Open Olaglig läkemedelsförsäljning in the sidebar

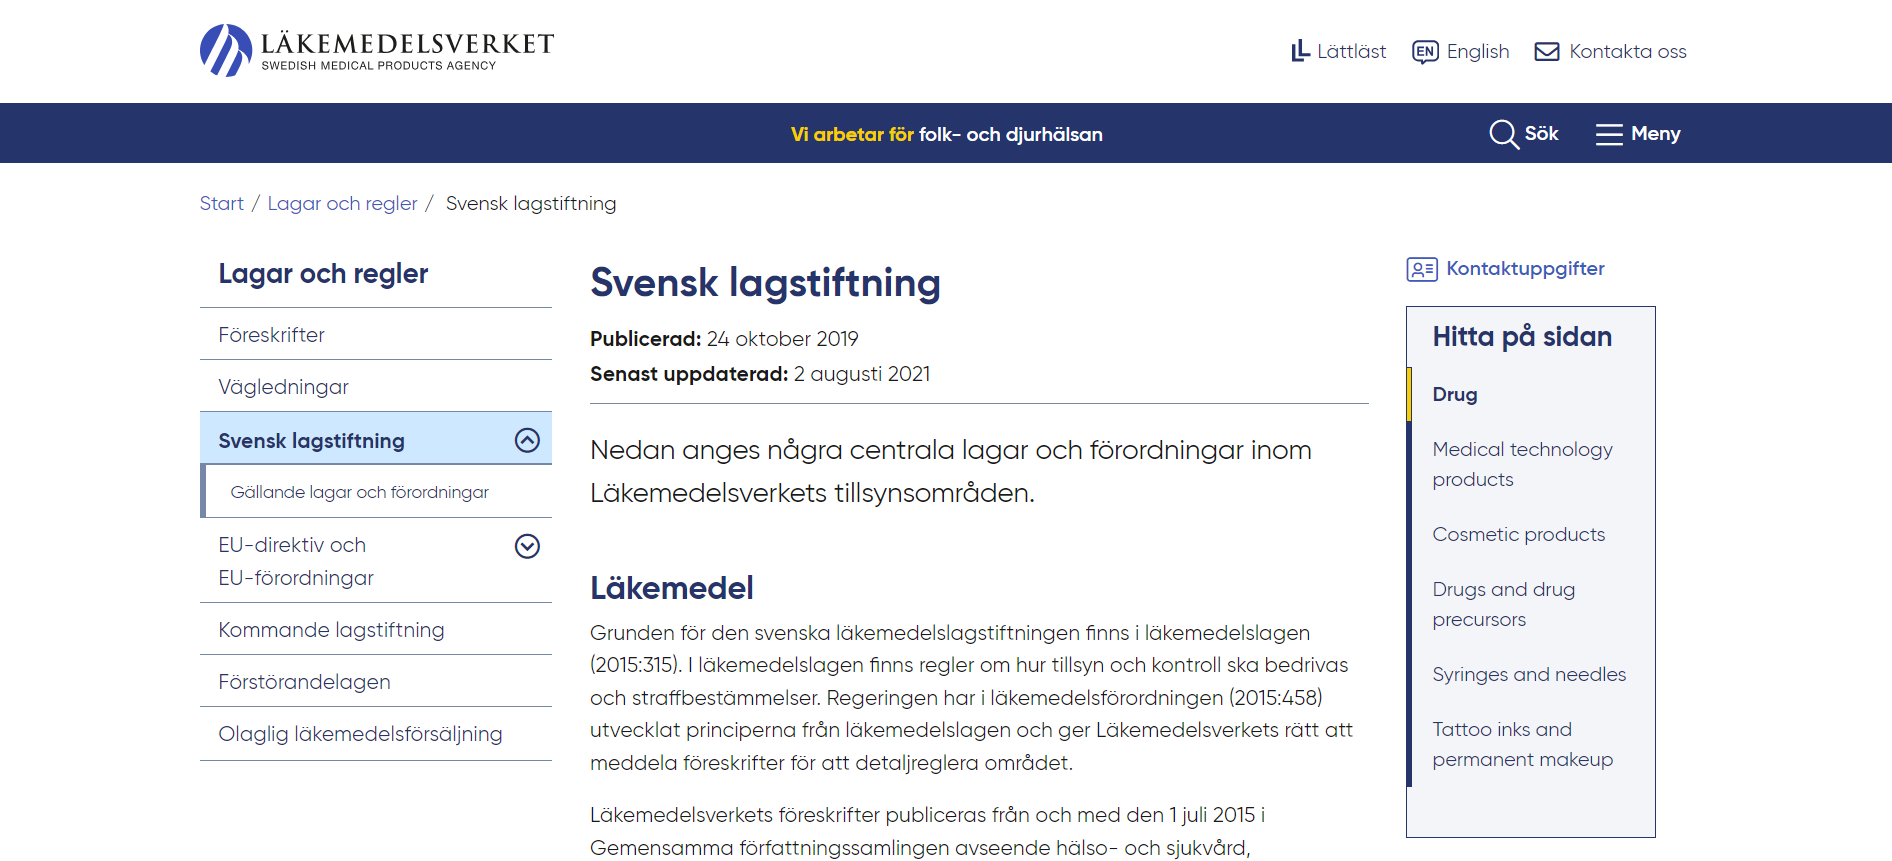point(360,734)
